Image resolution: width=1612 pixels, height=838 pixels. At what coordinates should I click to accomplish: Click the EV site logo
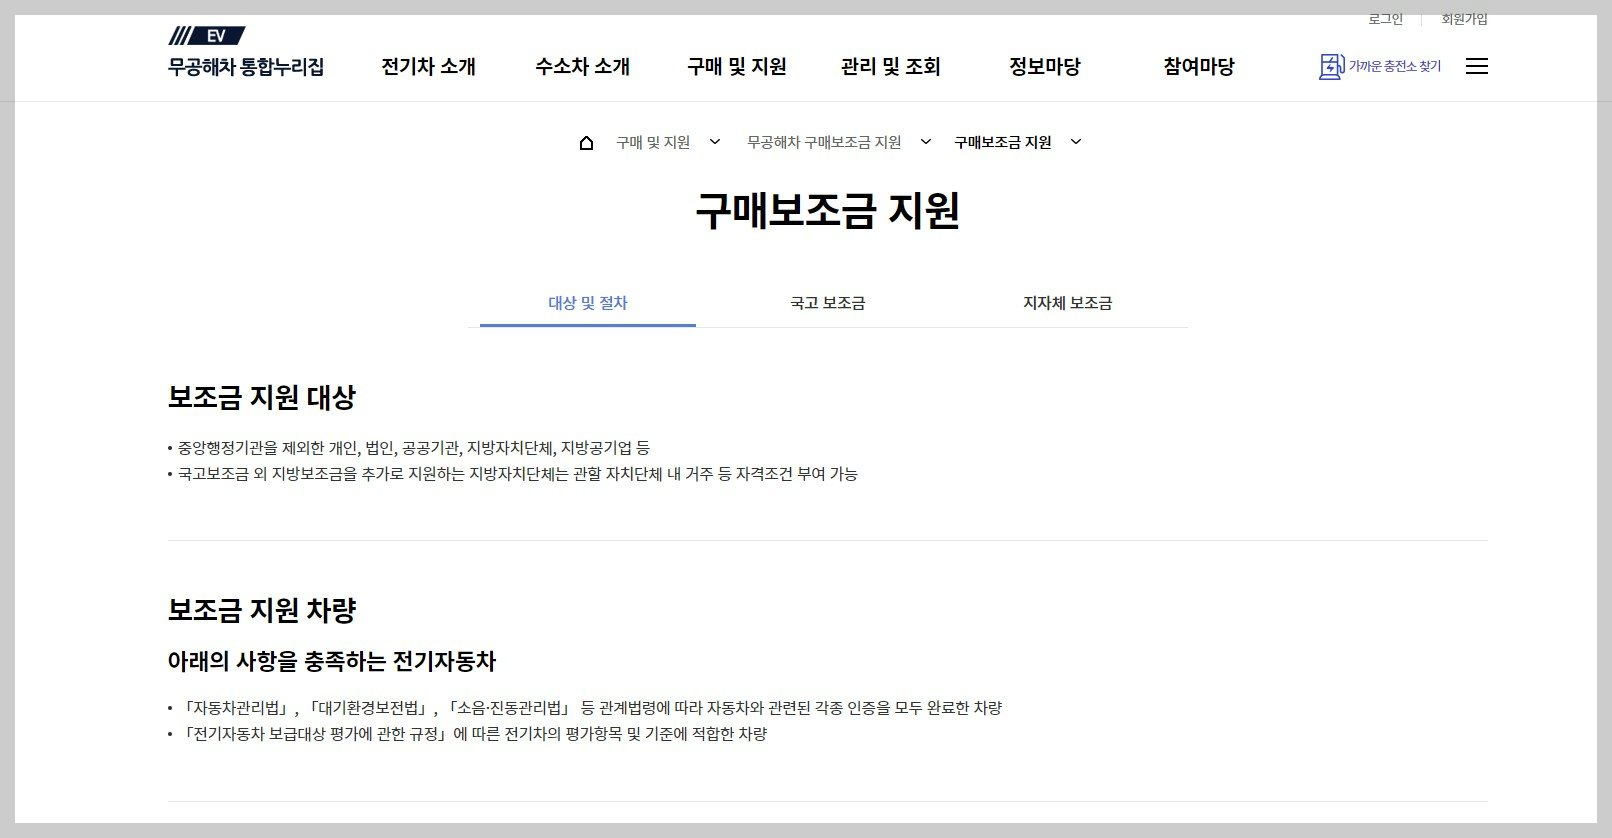(x=207, y=36)
